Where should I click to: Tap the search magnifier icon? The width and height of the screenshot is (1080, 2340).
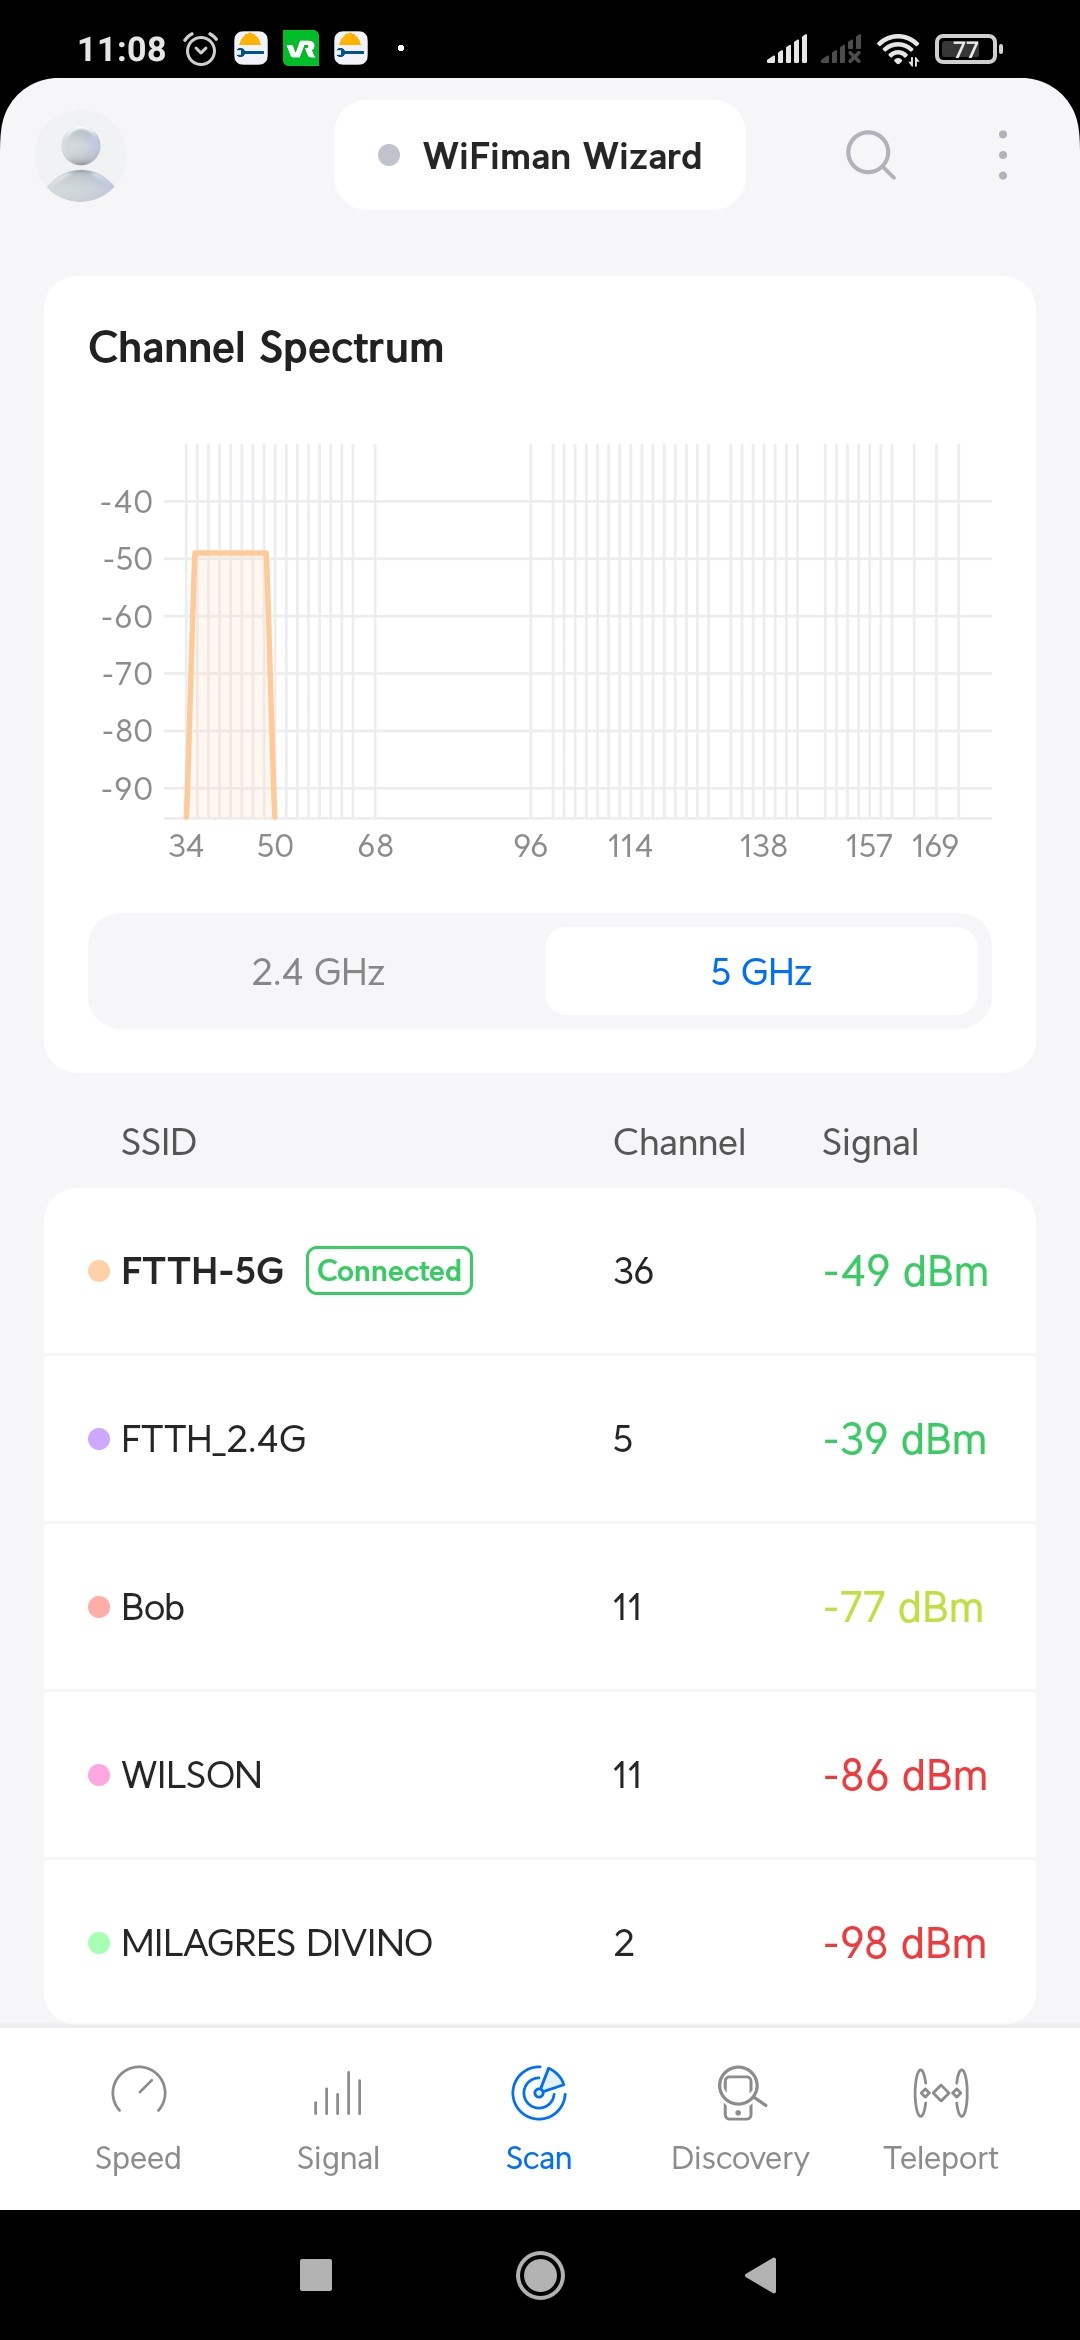point(870,155)
